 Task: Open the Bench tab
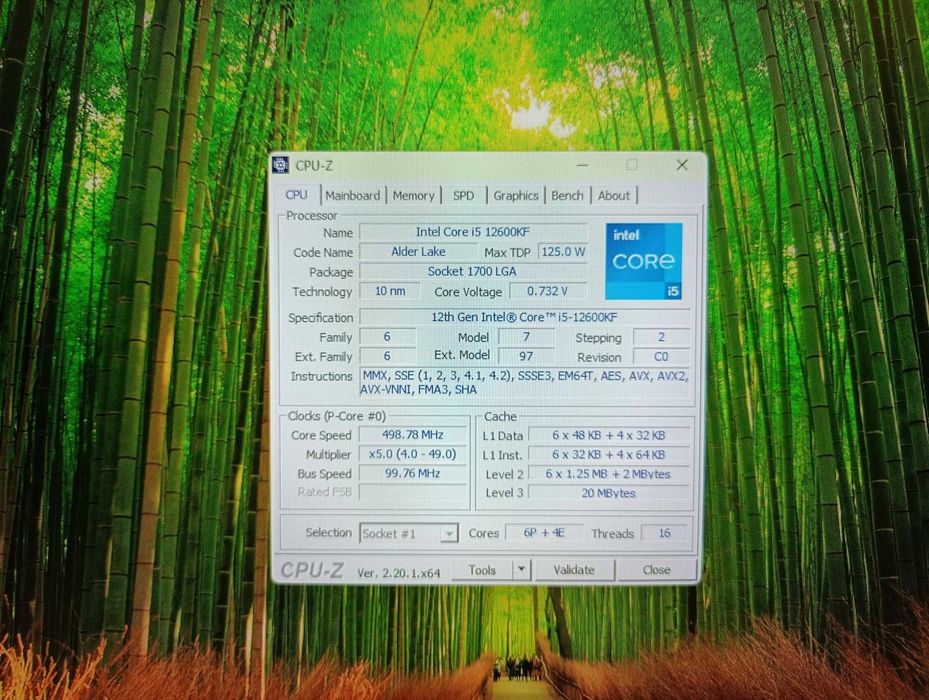pyautogui.click(x=567, y=196)
